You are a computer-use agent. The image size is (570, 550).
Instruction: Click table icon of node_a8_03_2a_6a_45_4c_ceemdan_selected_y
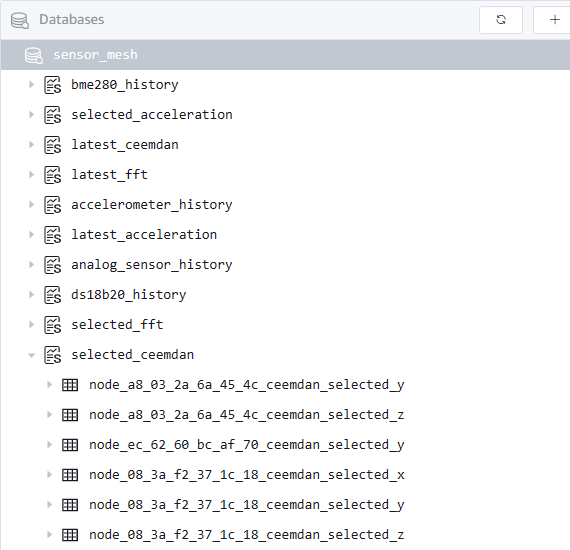(x=70, y=385)
